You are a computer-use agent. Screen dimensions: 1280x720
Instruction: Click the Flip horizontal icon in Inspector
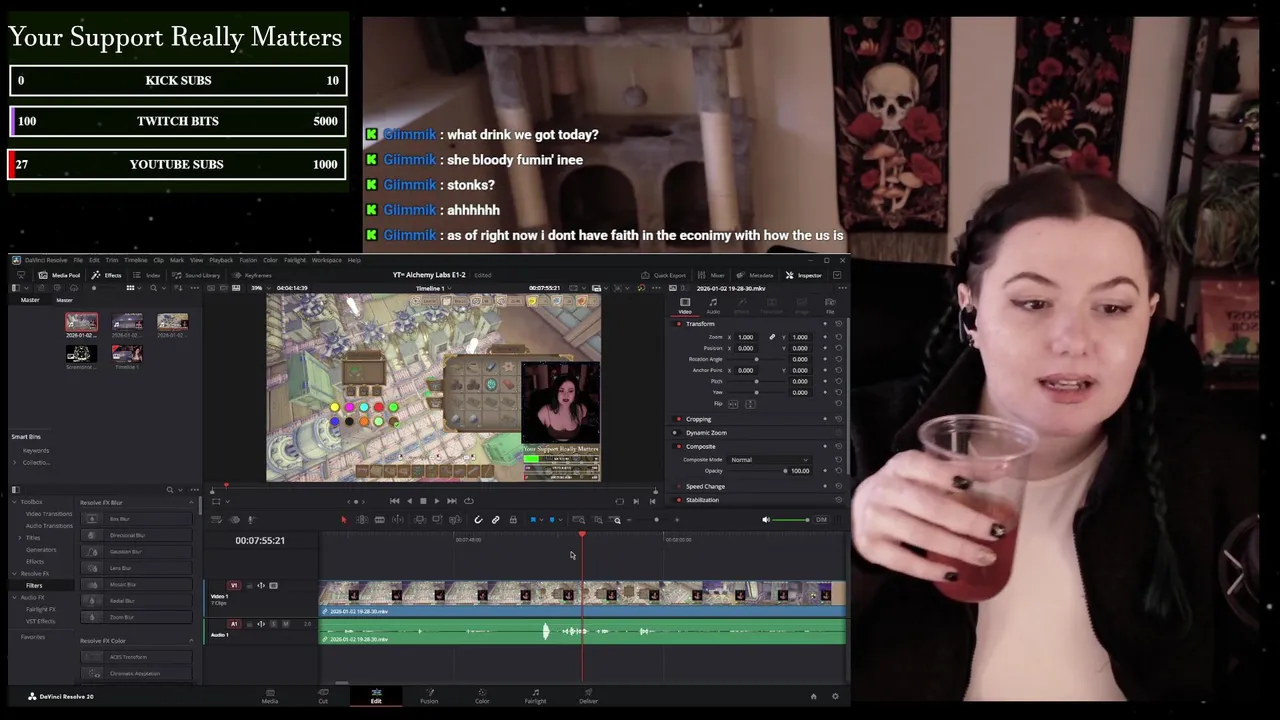(733, 404)
